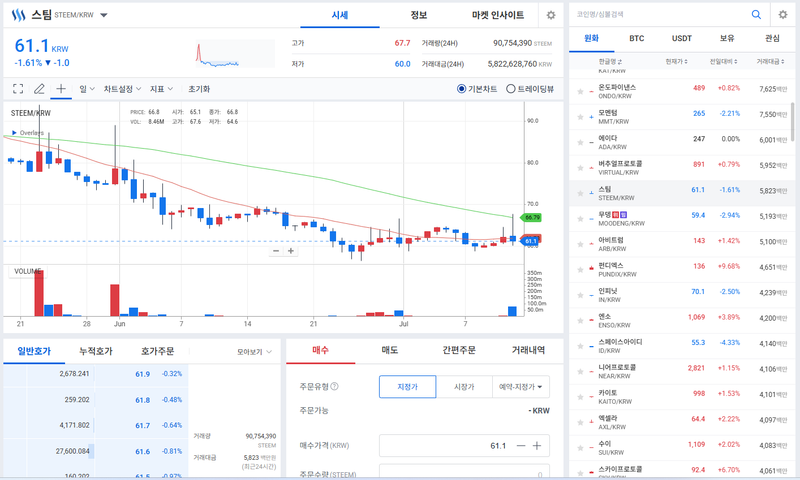
Task: Favorite AXL/KRW with its star
Action: click(x=580, y=423)
